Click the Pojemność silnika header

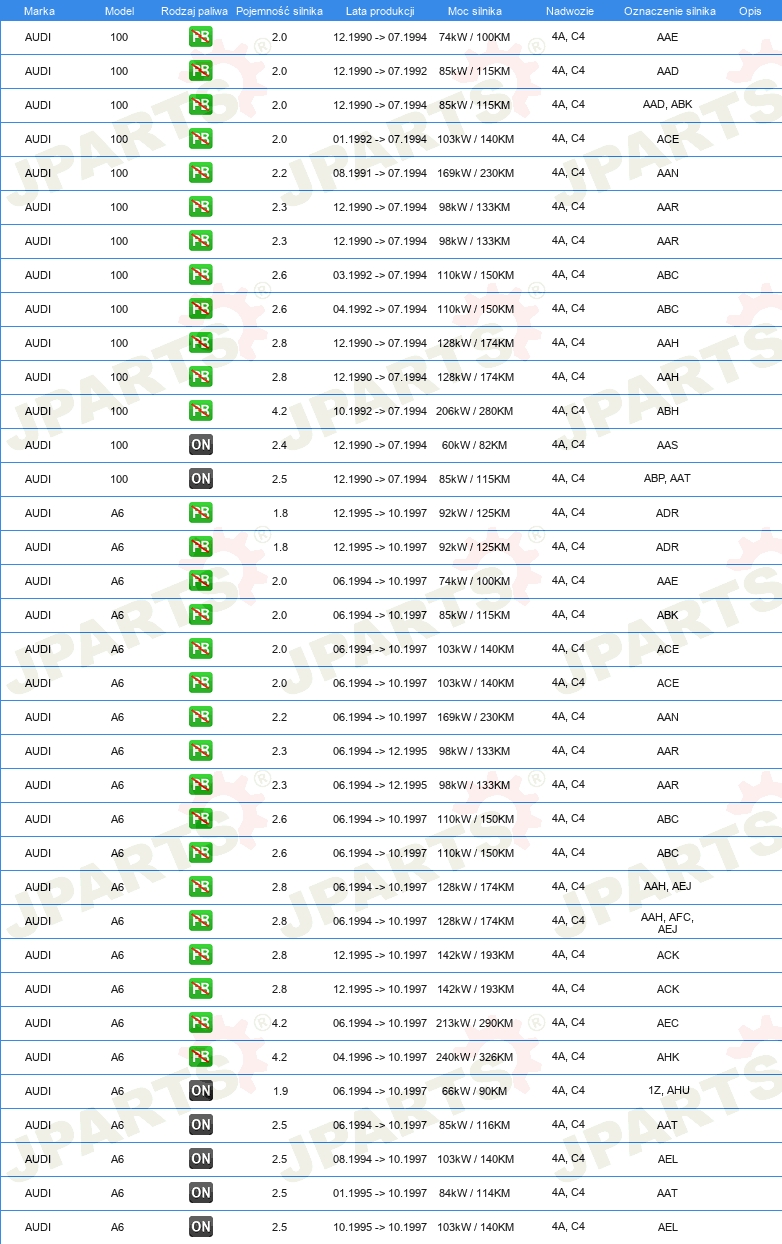279,10
